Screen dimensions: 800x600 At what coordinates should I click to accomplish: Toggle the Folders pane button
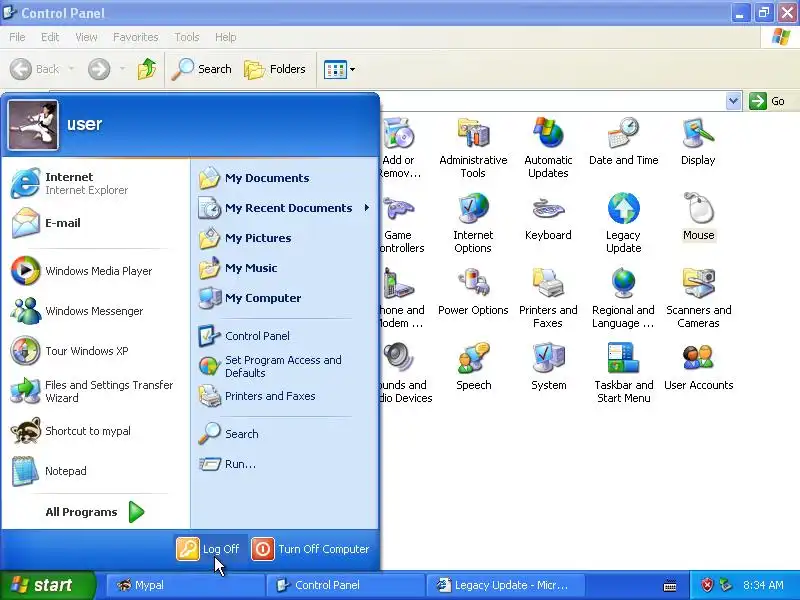click(x=275, y=69)
